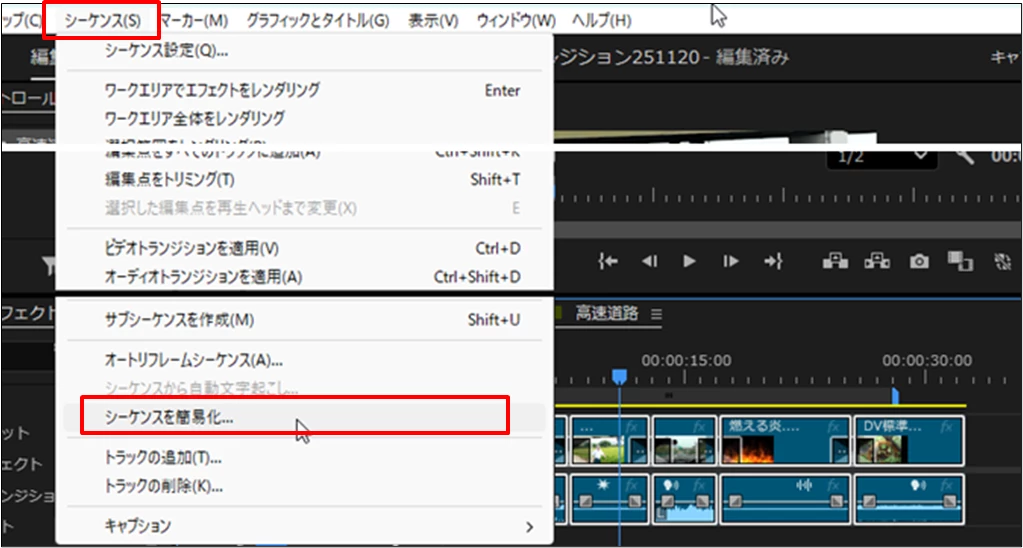
Task: Click fade-in handle on audio under 燃える炎
Action: pyautogui.click(x=735, y=502)
